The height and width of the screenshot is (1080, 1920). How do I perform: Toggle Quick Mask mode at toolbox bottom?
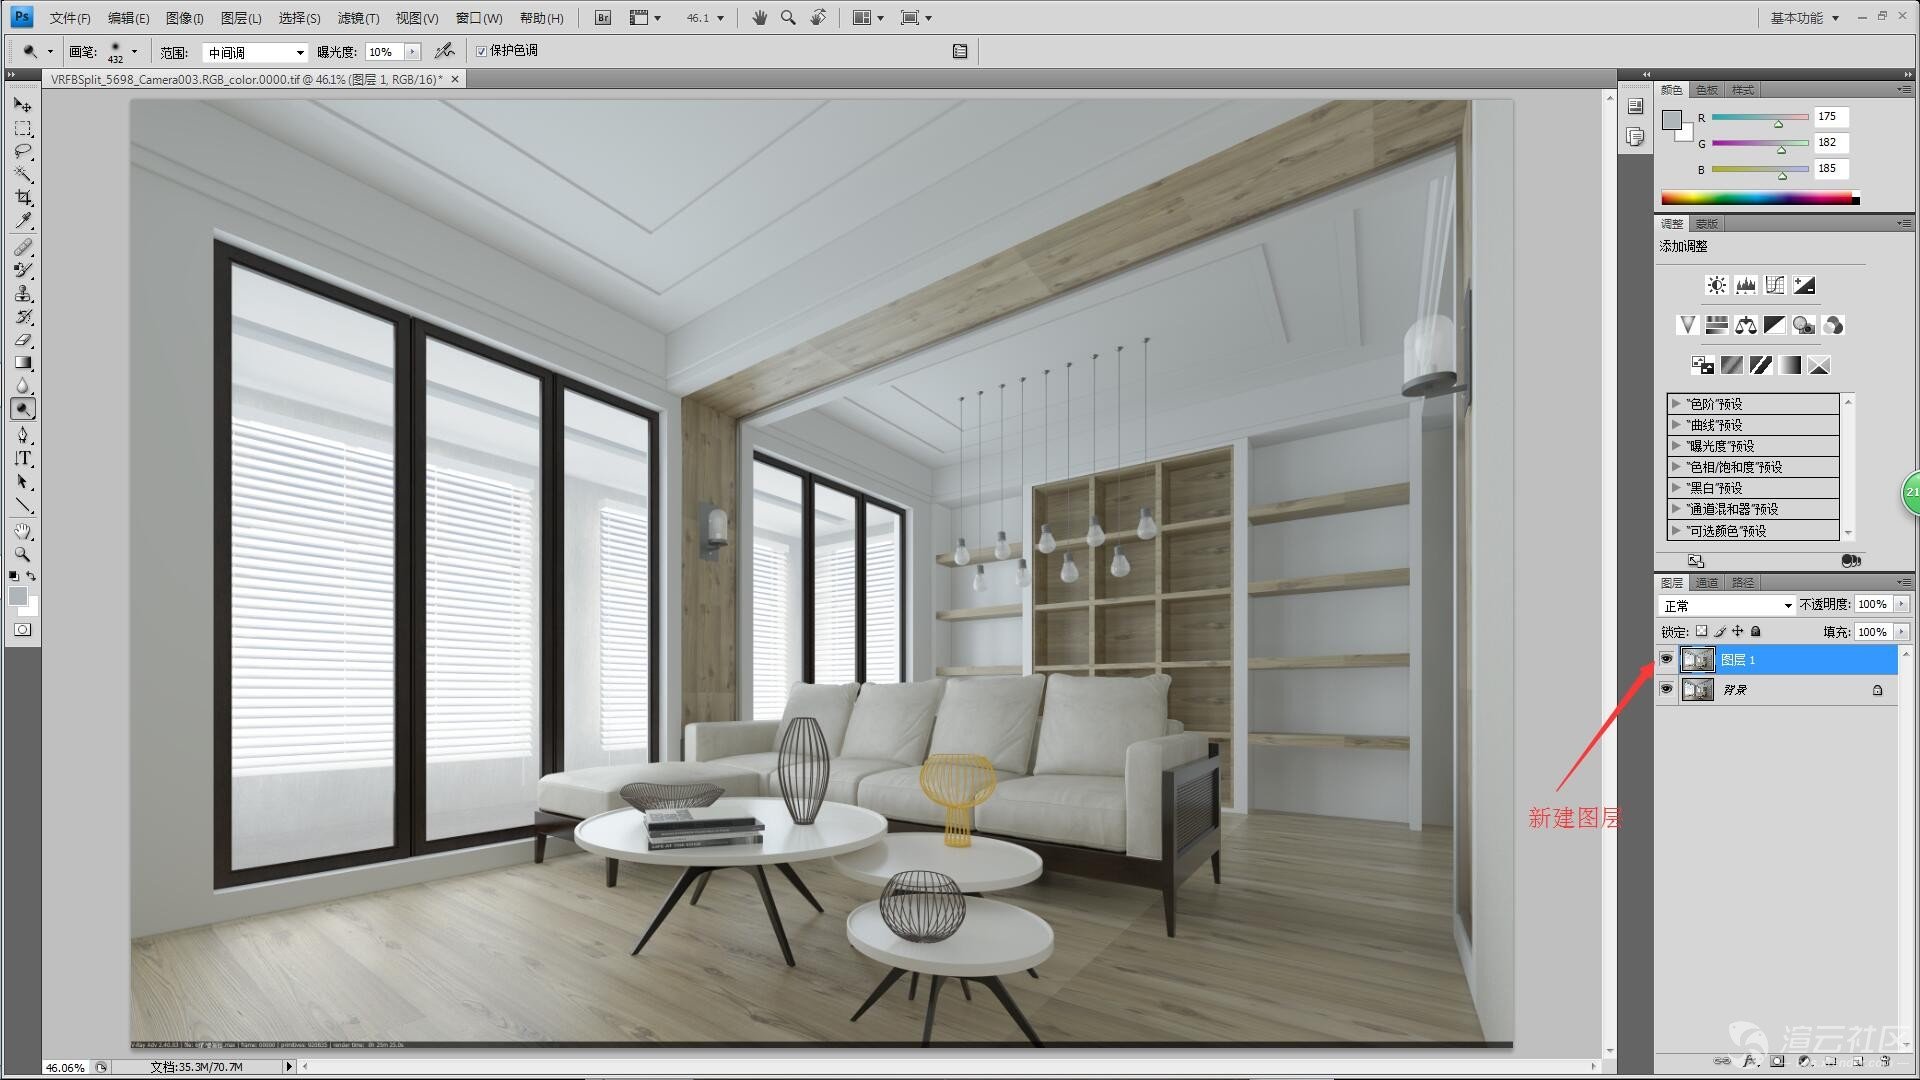pos(23,630)
